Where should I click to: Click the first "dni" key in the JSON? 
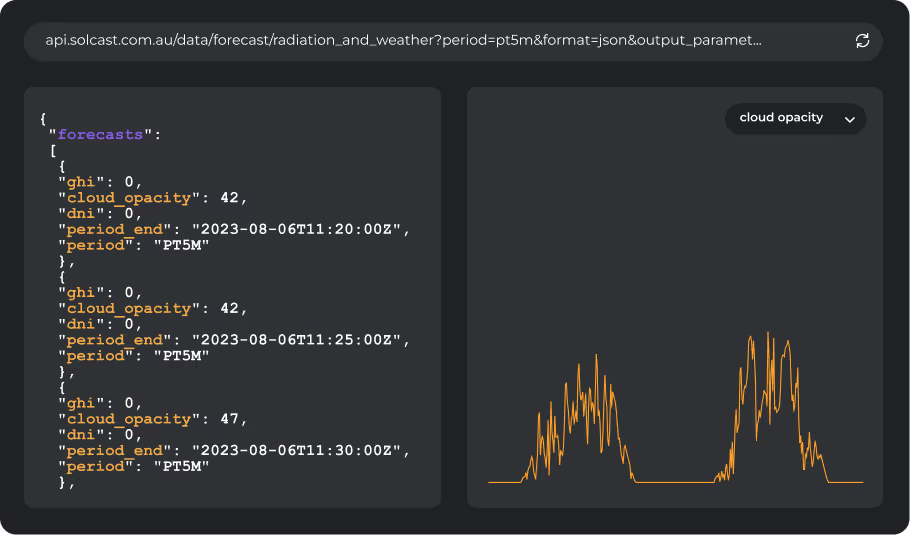(x=78, y=213)
